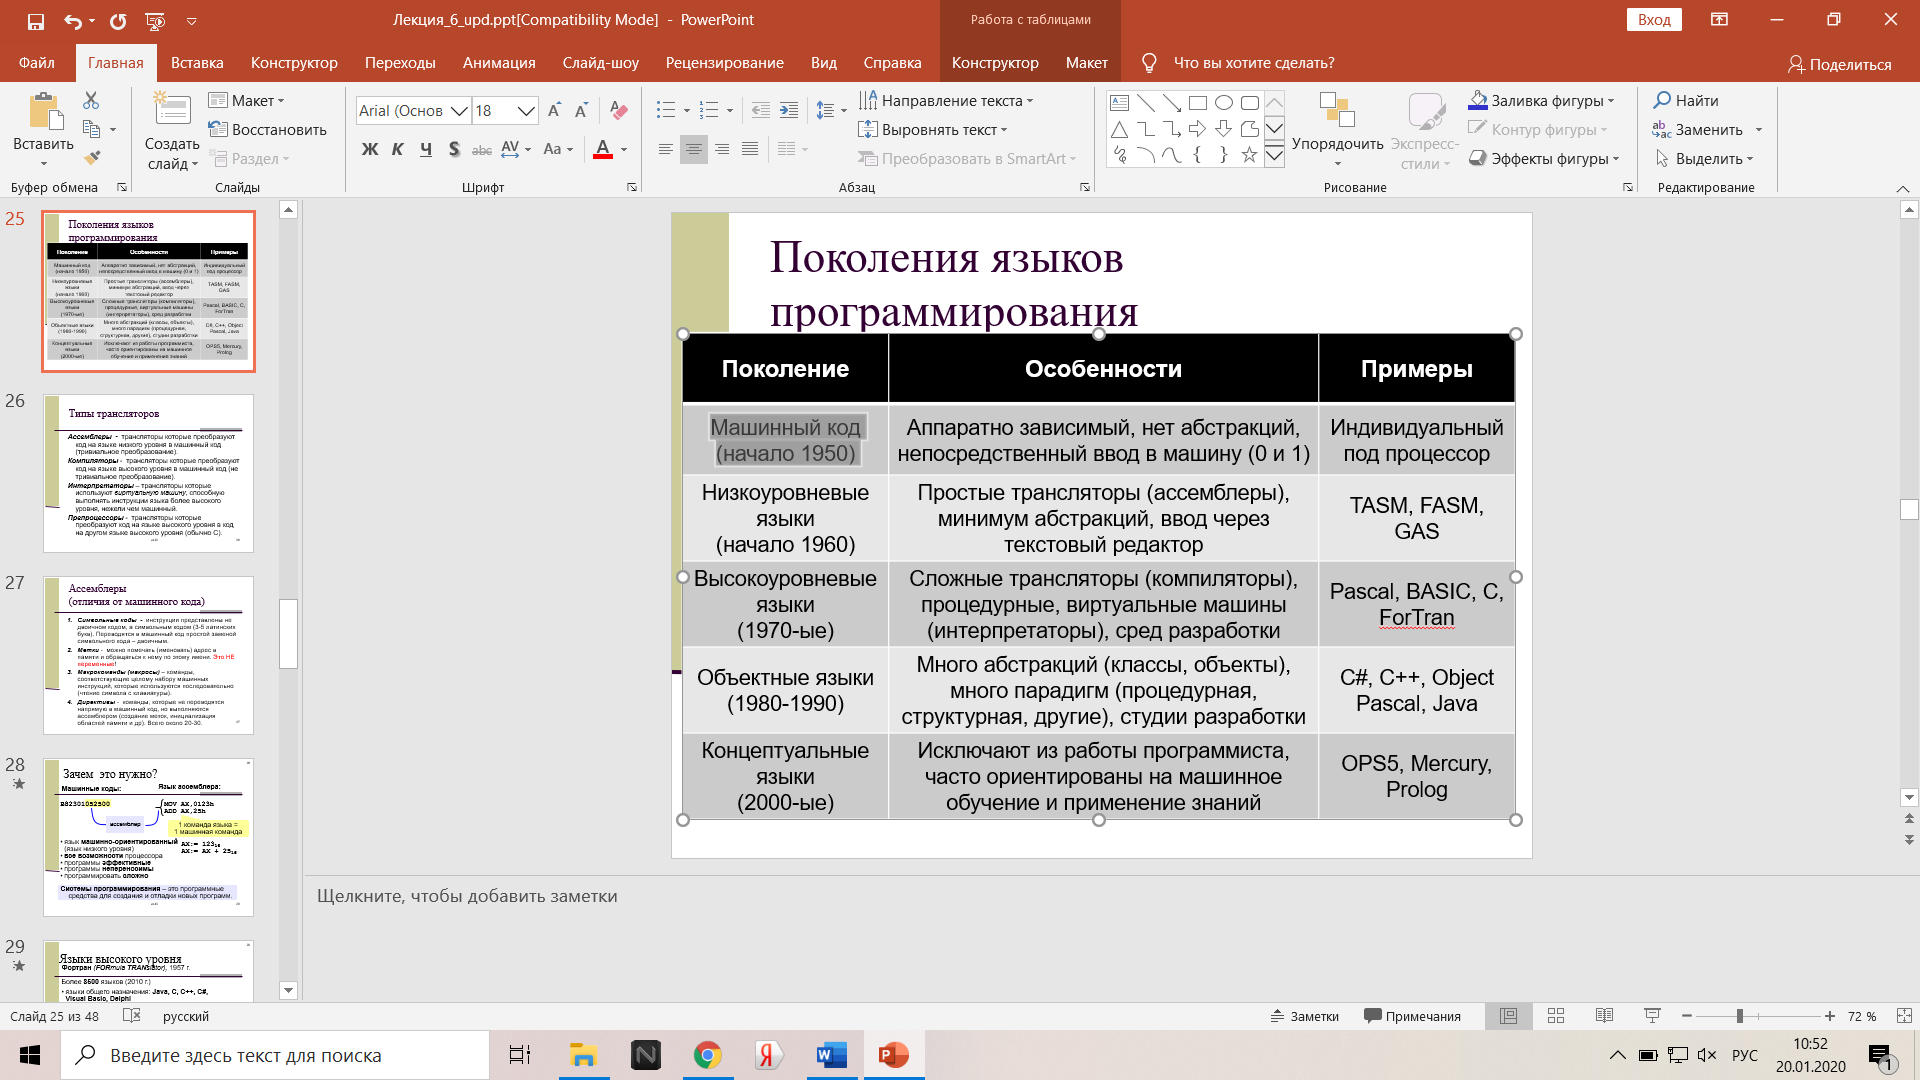Click Поделиться share button

pyautogui.click(x=1840, y=64)
